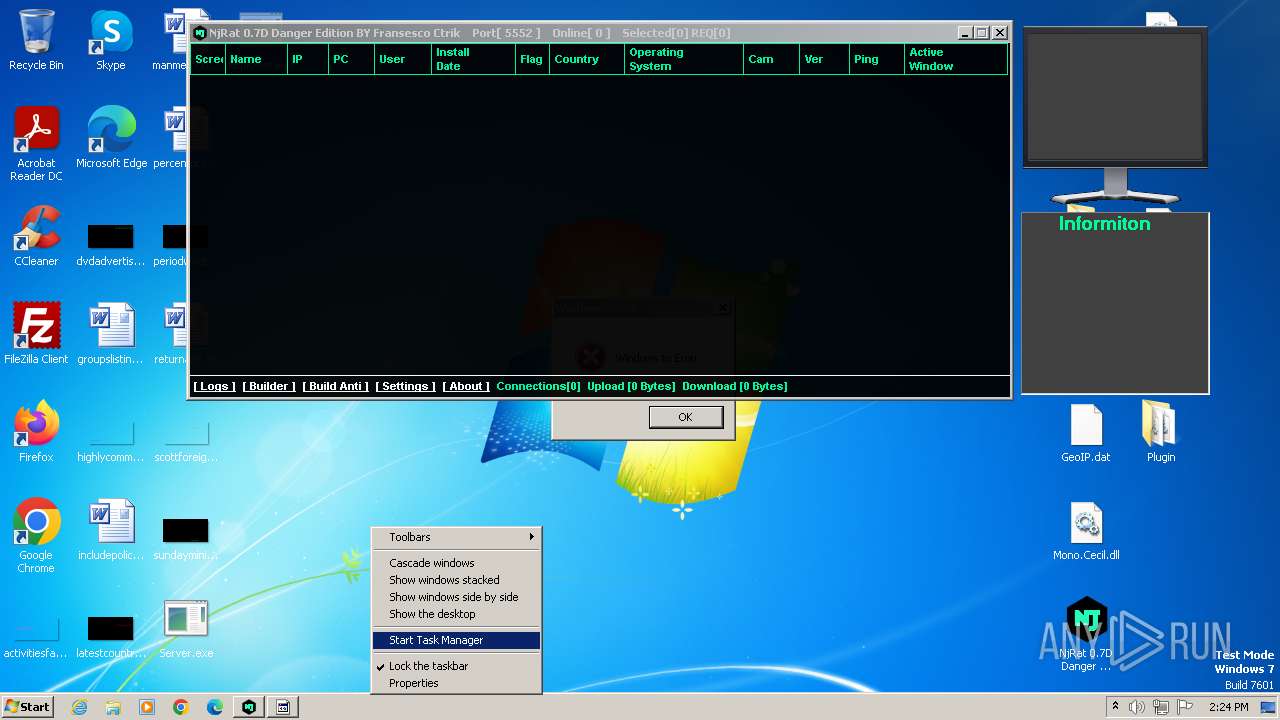Screen dimensions: 1280x720
Task: Click the OK button in the error dialog
Action: (685, 417)
